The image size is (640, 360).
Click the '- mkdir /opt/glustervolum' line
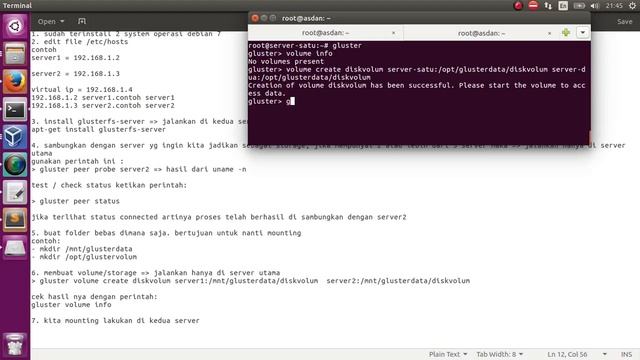click(x=84, y=257)
